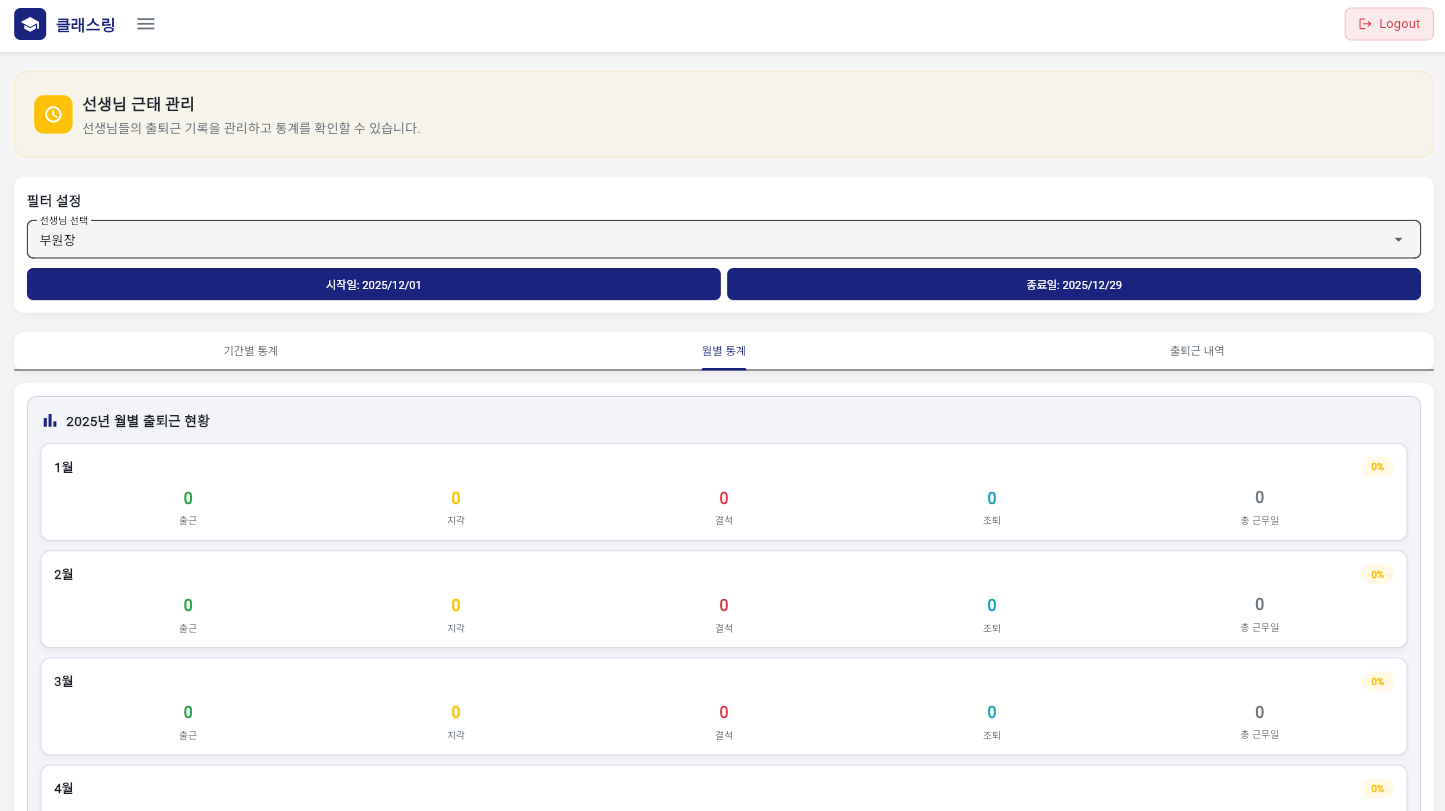Click the 1월 0% rate badge
1445x811 pixels.
tap(1377, 467)
